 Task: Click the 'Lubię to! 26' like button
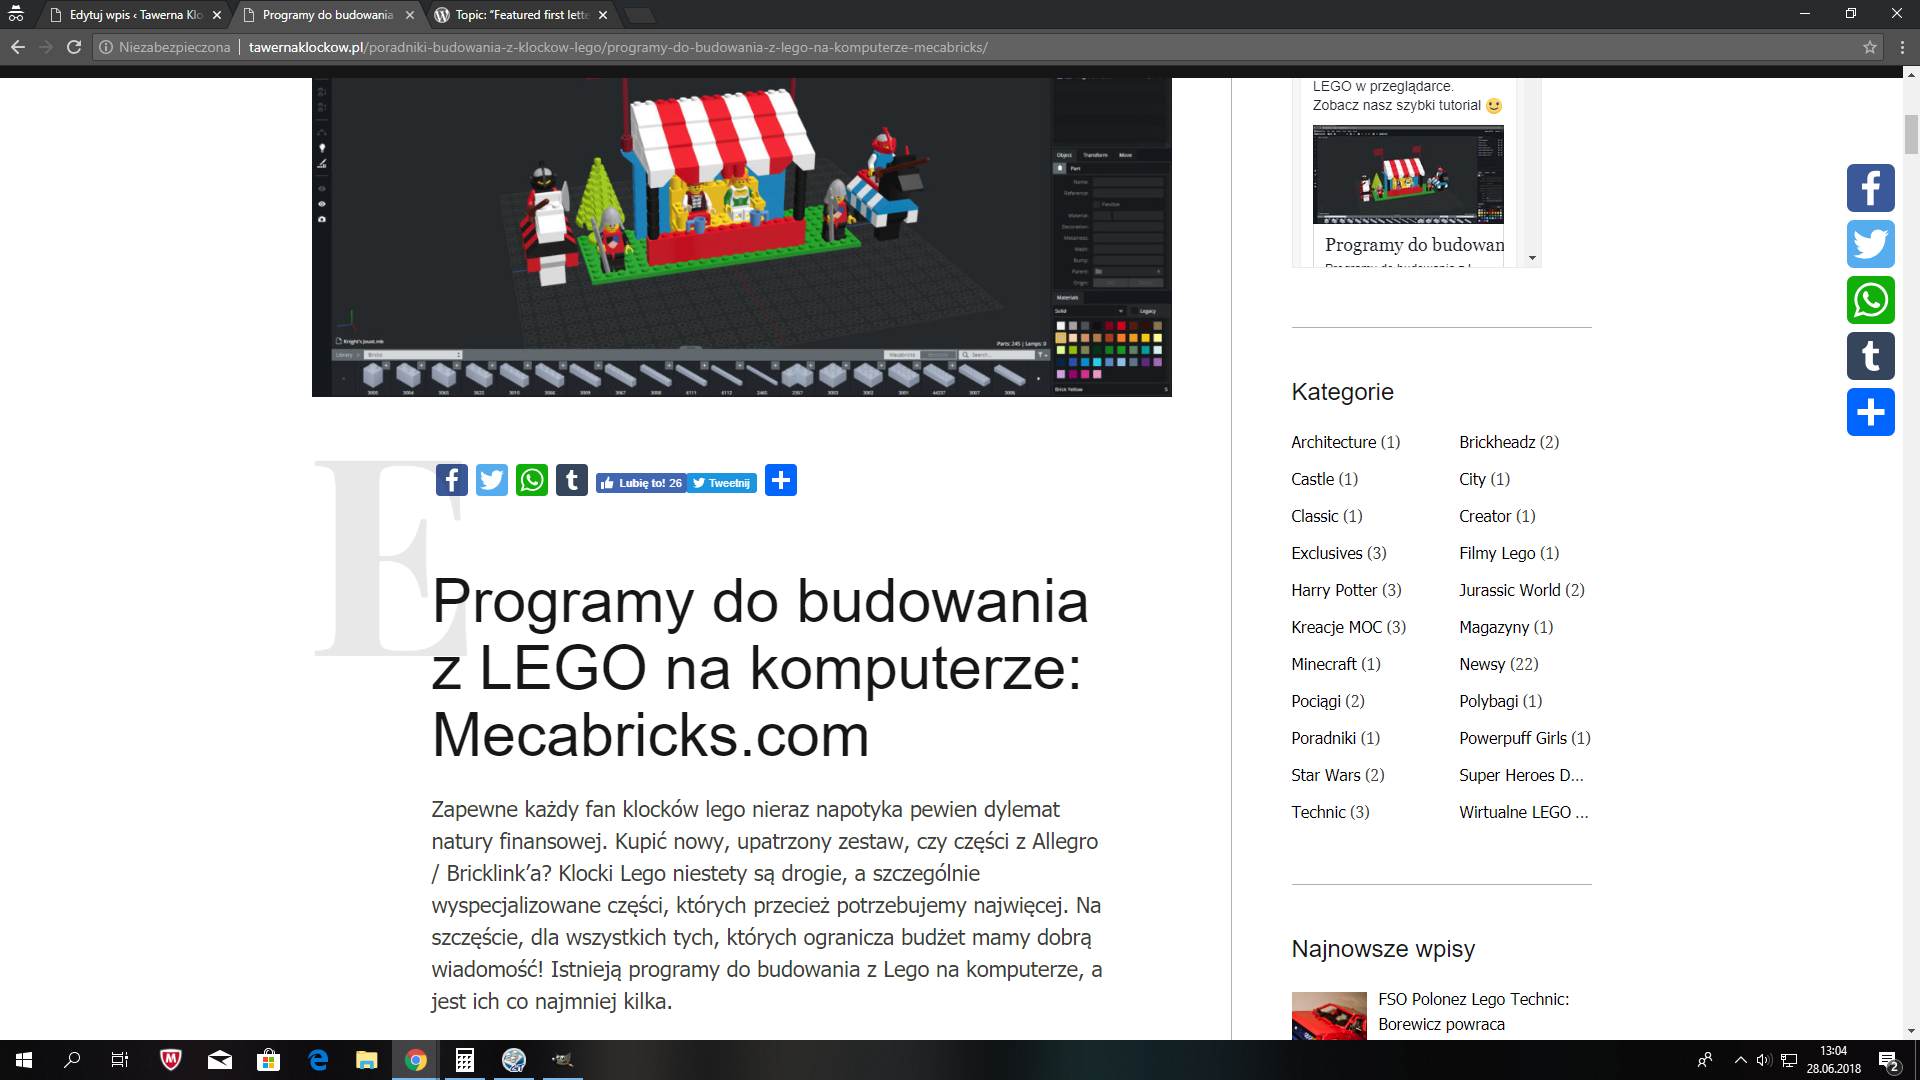(x=641, y=483)
